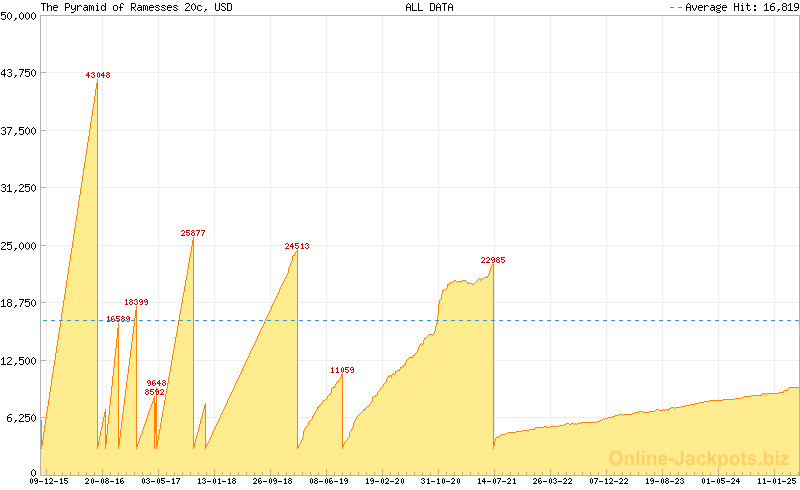800x490 pixels.
Task: Click the 18399 peak value label
Action: [x=137, y=302]
